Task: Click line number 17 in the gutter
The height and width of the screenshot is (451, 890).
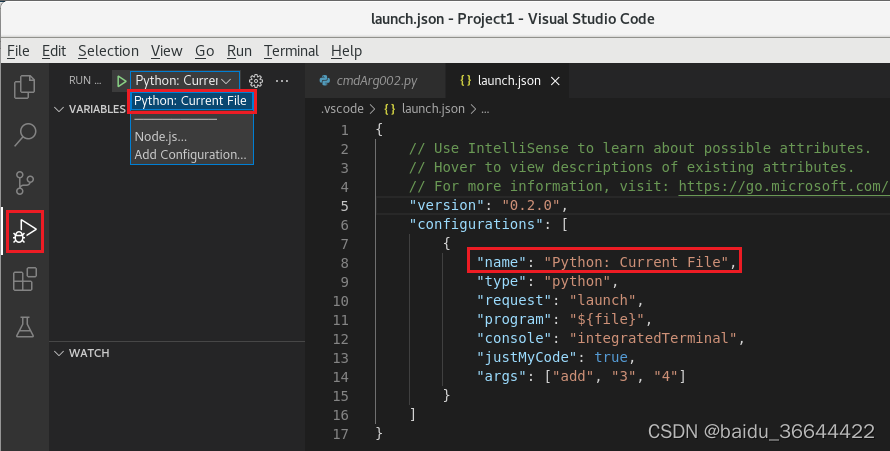Action: [341, 434]
